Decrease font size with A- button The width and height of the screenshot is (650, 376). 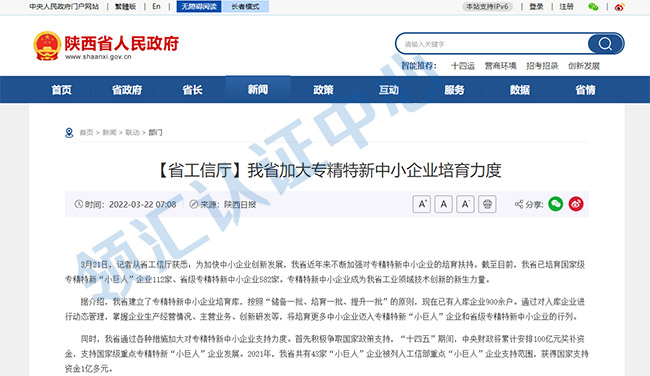465,204
